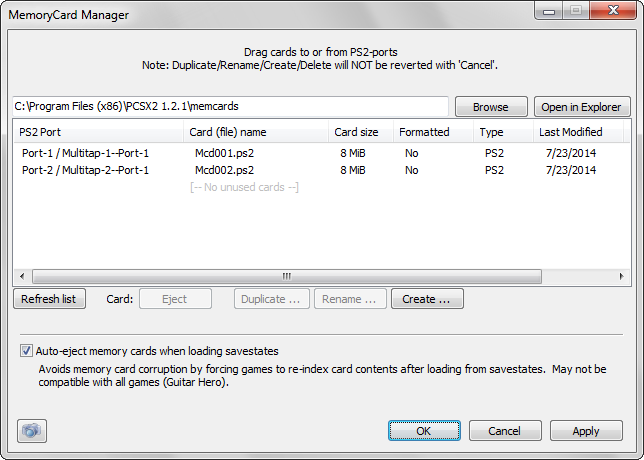The height and width of the screenshot is (460, 644).
Task: Click Formatted 'No' value for Mcd002.ps2
Action: pos(412,170)
